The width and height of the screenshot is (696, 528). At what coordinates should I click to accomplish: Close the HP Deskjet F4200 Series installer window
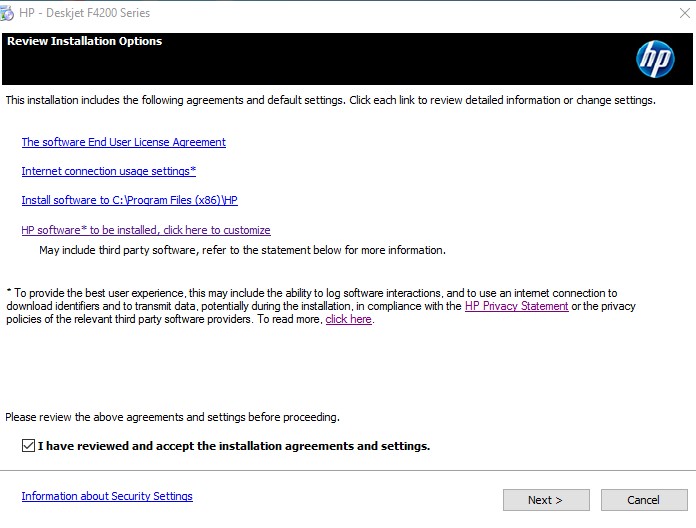pos(685,13)
